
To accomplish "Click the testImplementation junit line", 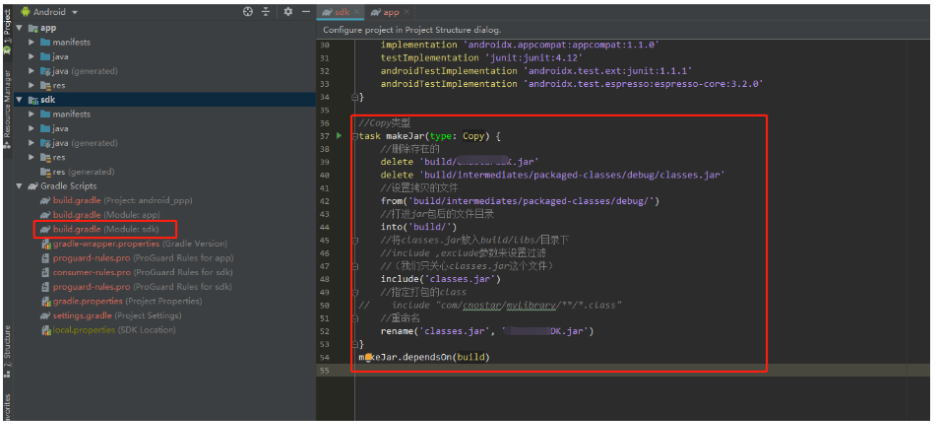I will point(481,58).
